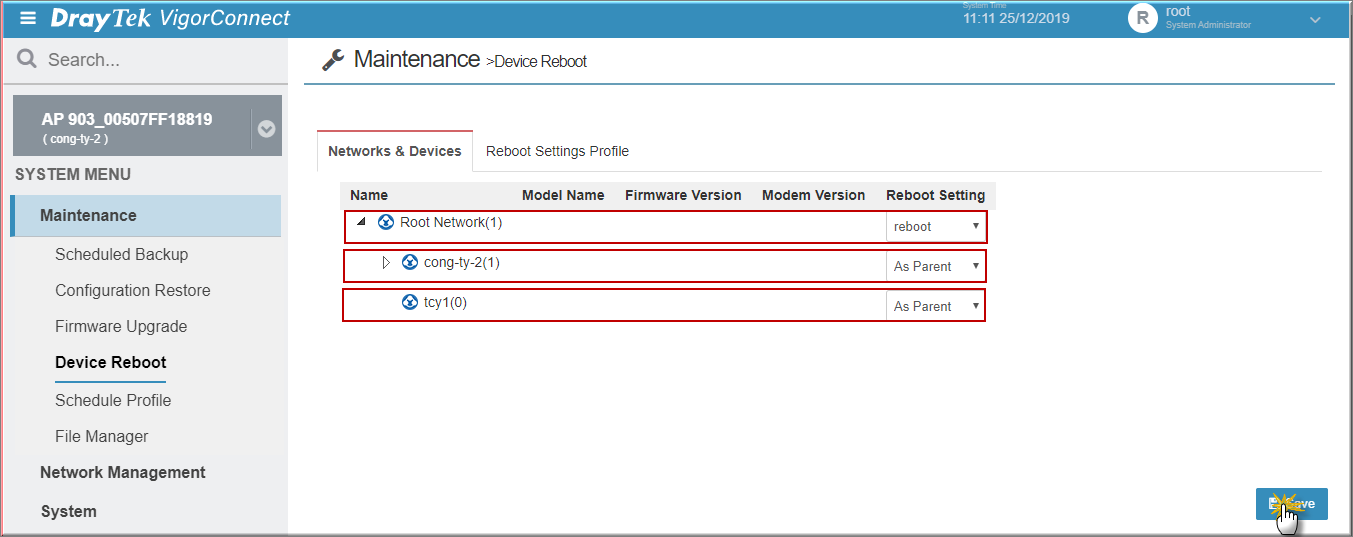Click the tcy1 network icon
1353x537 pixels.
pyautogui.click(x=410, y=302)
